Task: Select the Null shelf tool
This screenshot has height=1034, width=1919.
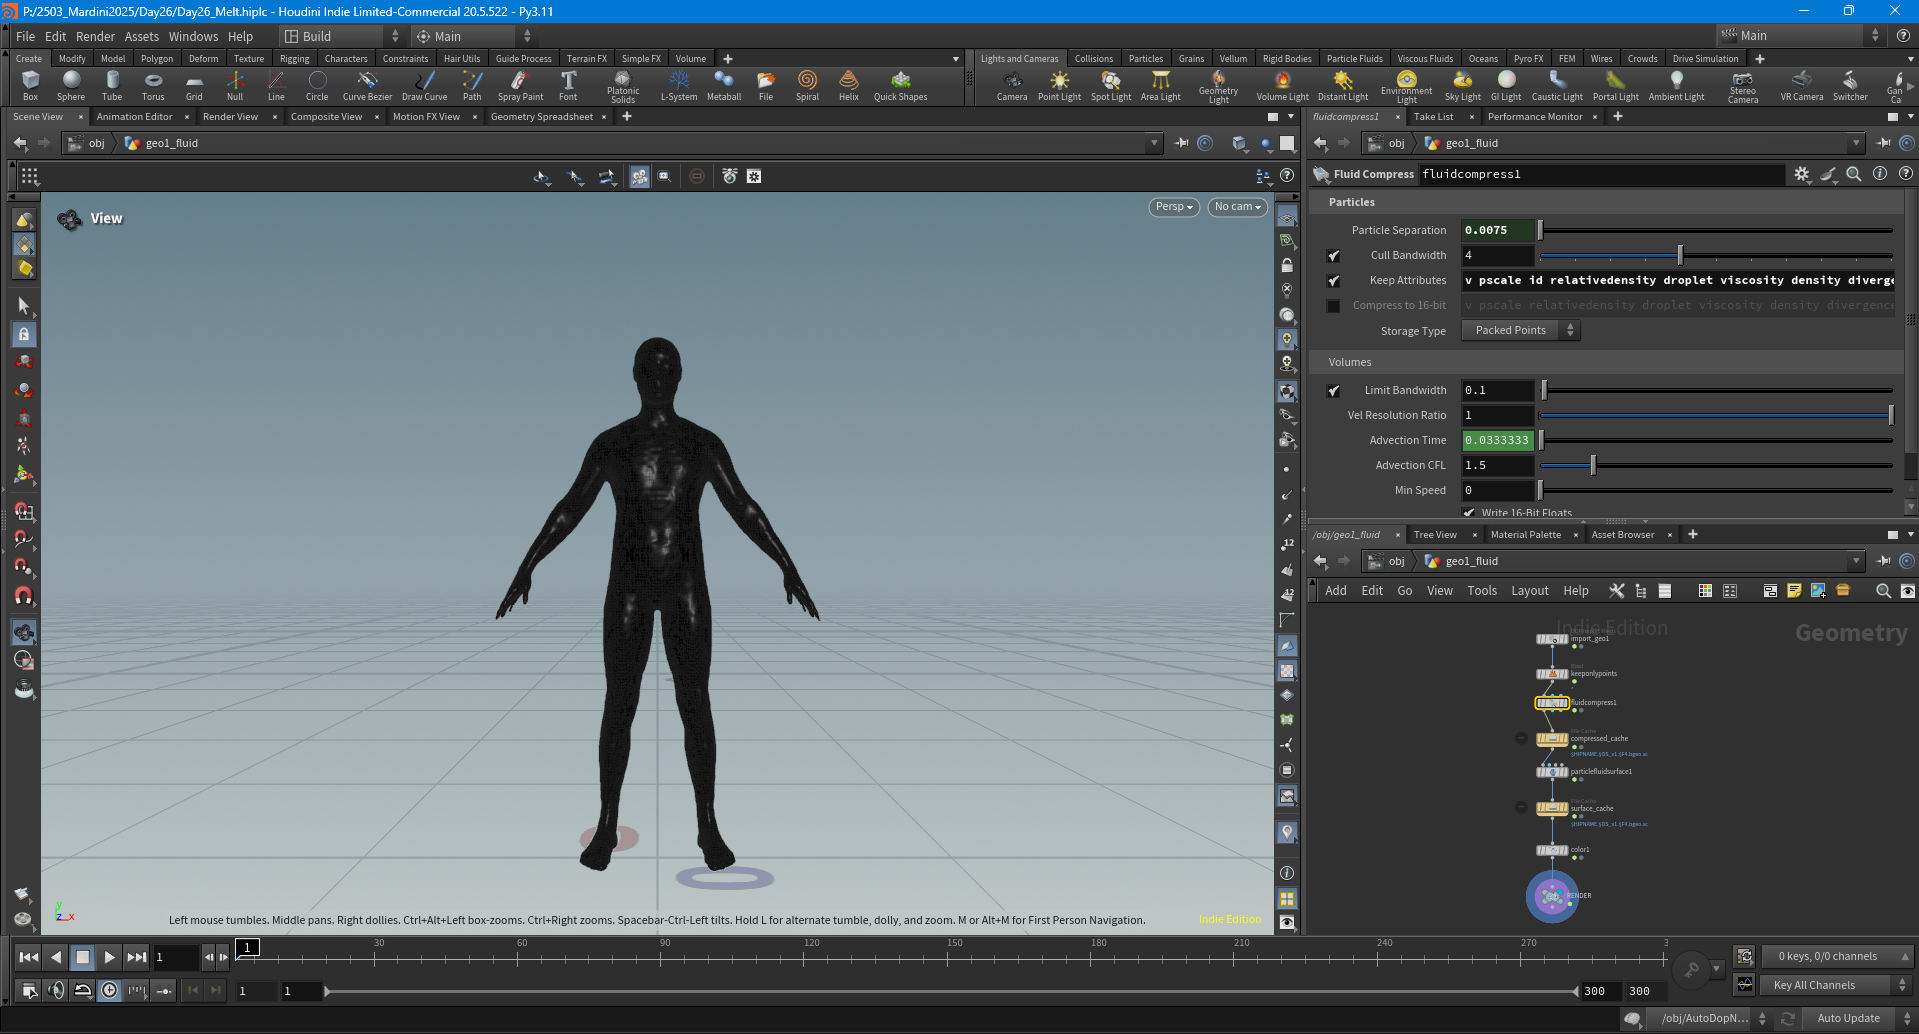Action: point(235,85)
